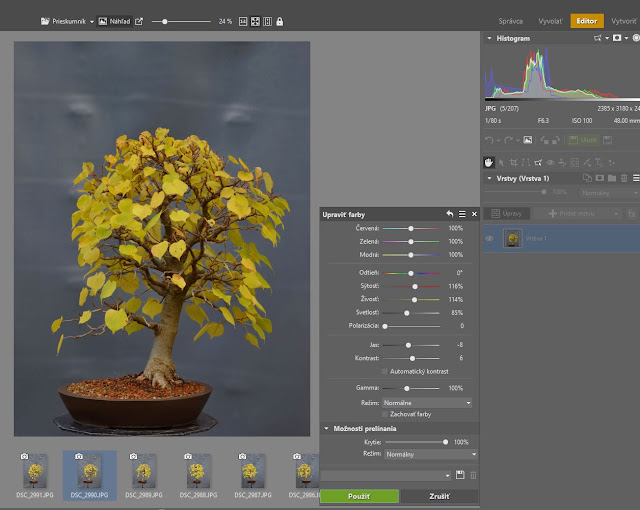Click the green Použiť button

(359, 496)
